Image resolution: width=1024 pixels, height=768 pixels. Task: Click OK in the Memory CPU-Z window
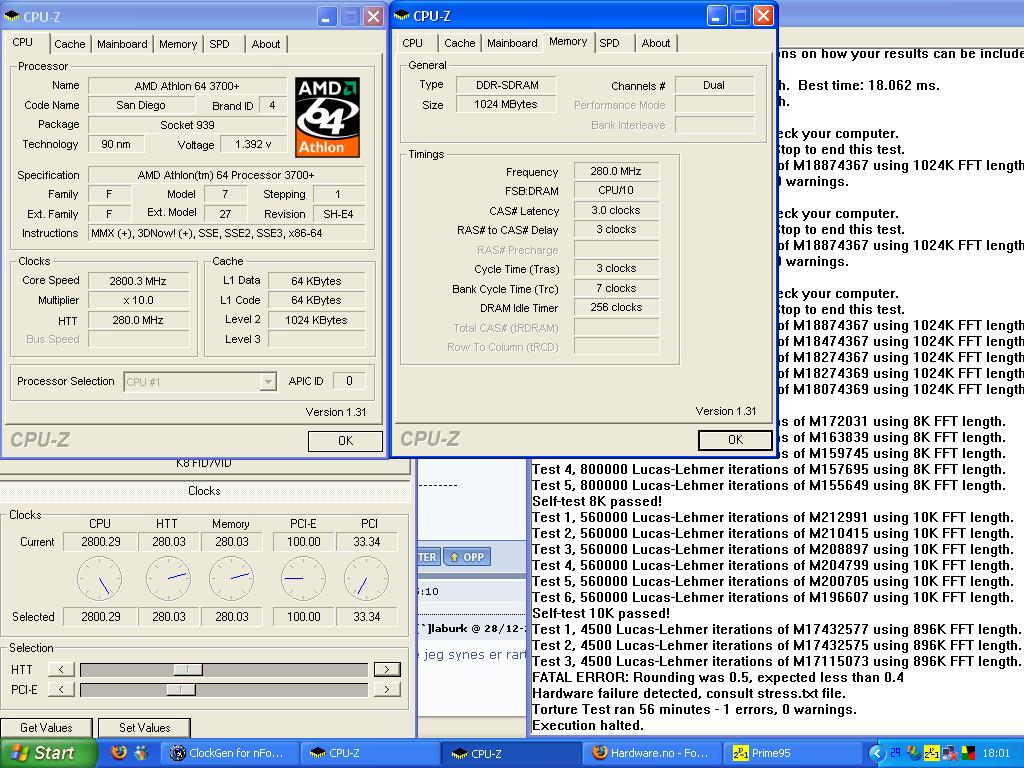[x=735, y=440]
